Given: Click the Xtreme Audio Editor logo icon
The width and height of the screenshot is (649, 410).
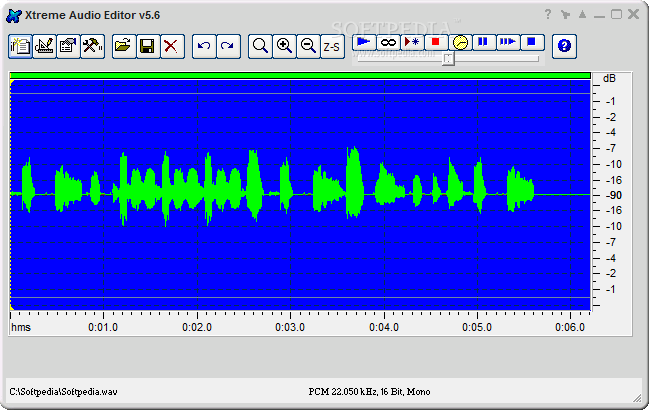Looking at the screenshot, I should point(14,15).
